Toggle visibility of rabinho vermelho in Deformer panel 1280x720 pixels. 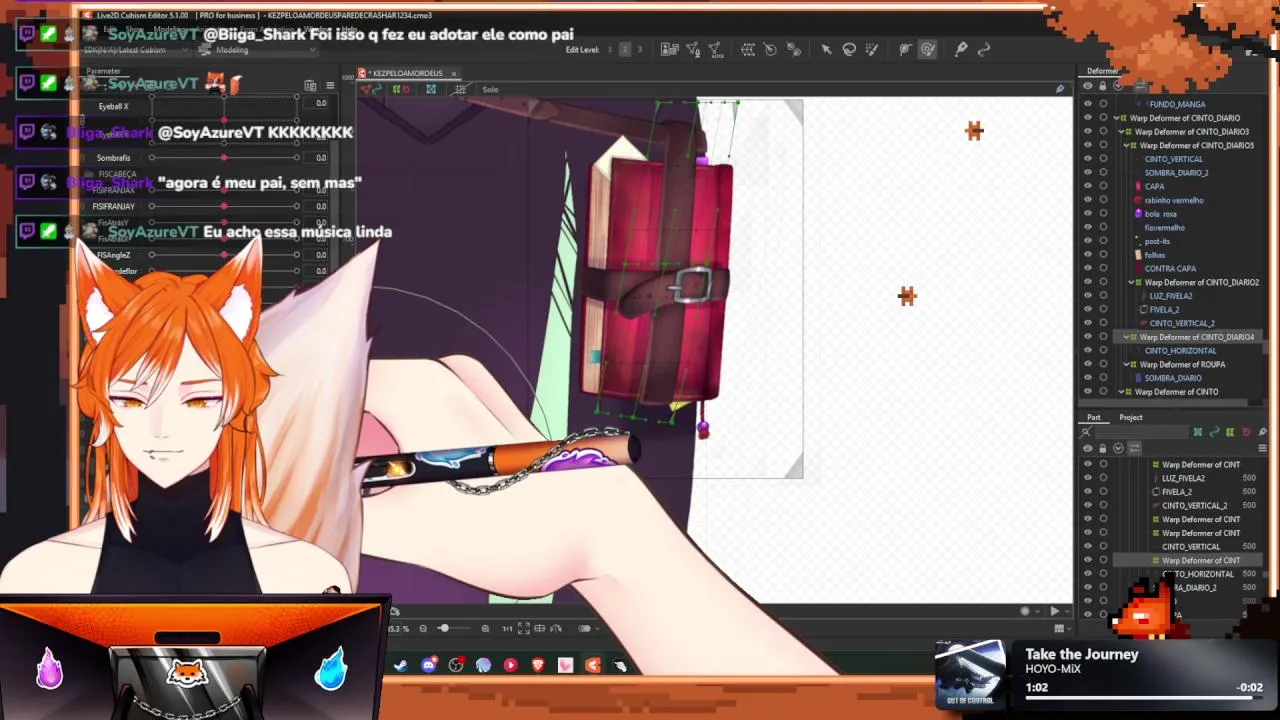(1088, 200)
